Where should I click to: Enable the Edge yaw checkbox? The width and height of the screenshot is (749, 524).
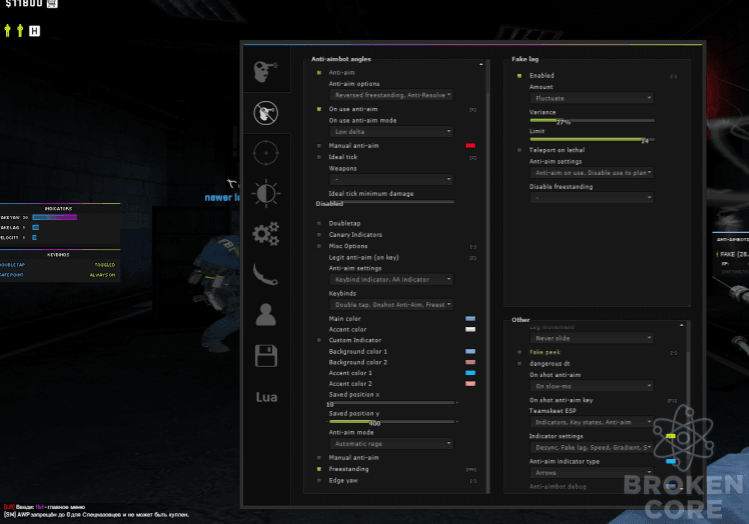[319, 481]
